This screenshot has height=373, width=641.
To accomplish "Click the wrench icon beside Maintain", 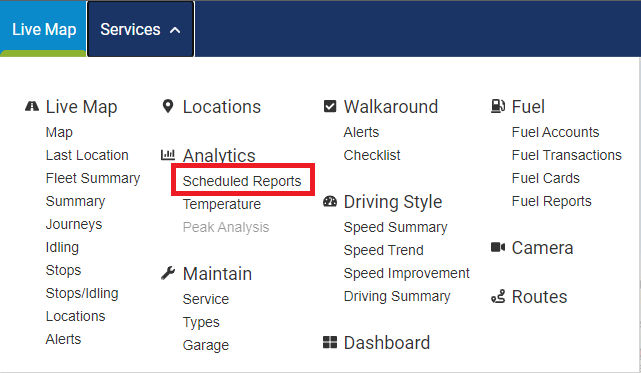I will [x=168, y=273].
